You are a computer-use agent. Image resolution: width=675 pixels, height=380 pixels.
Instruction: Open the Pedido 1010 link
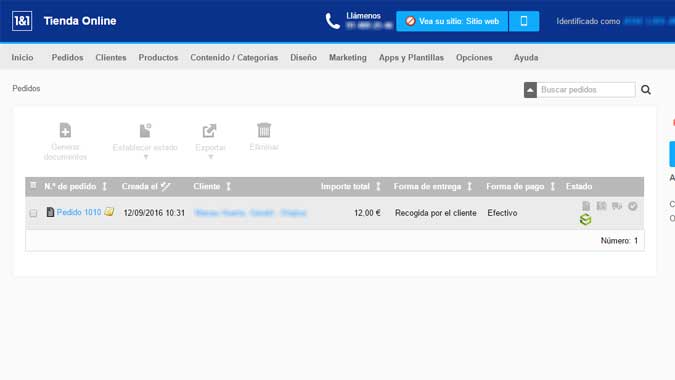[x=79, y=212]
